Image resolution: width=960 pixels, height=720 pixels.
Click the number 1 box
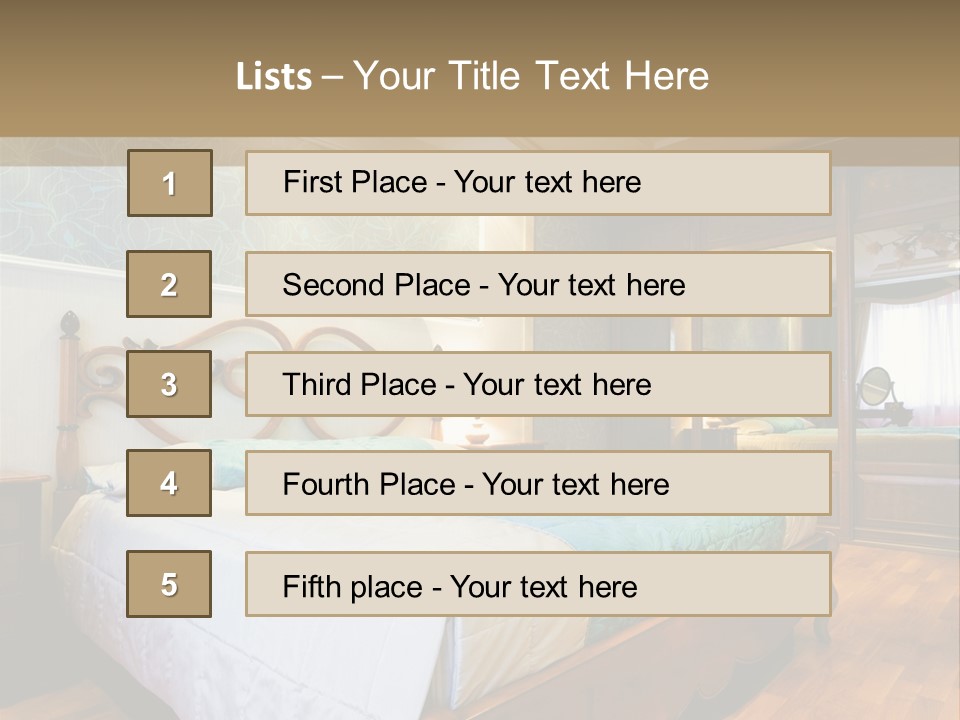170,183
